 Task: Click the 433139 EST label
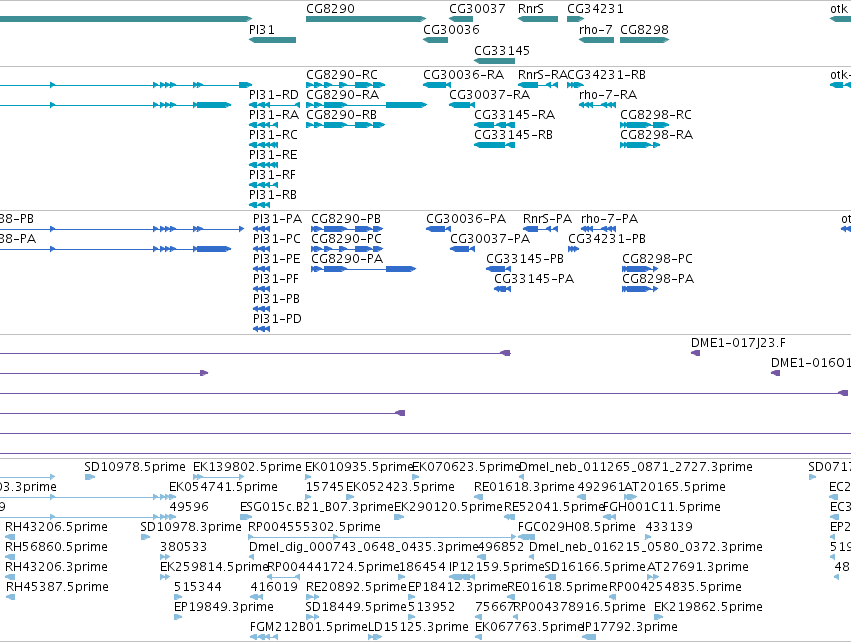point(669,527)
